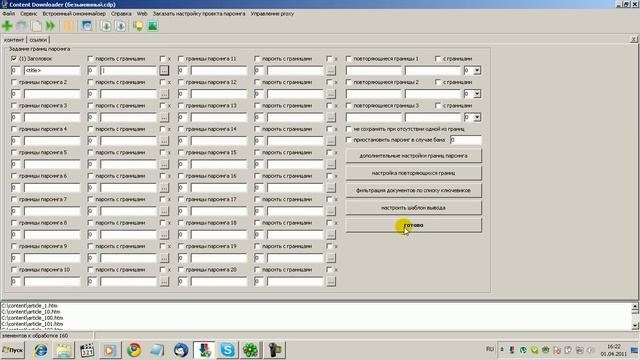Toggle приостановить парсинг в случае бана
This screenshot has height=360, width=640.
coord(349,140)
